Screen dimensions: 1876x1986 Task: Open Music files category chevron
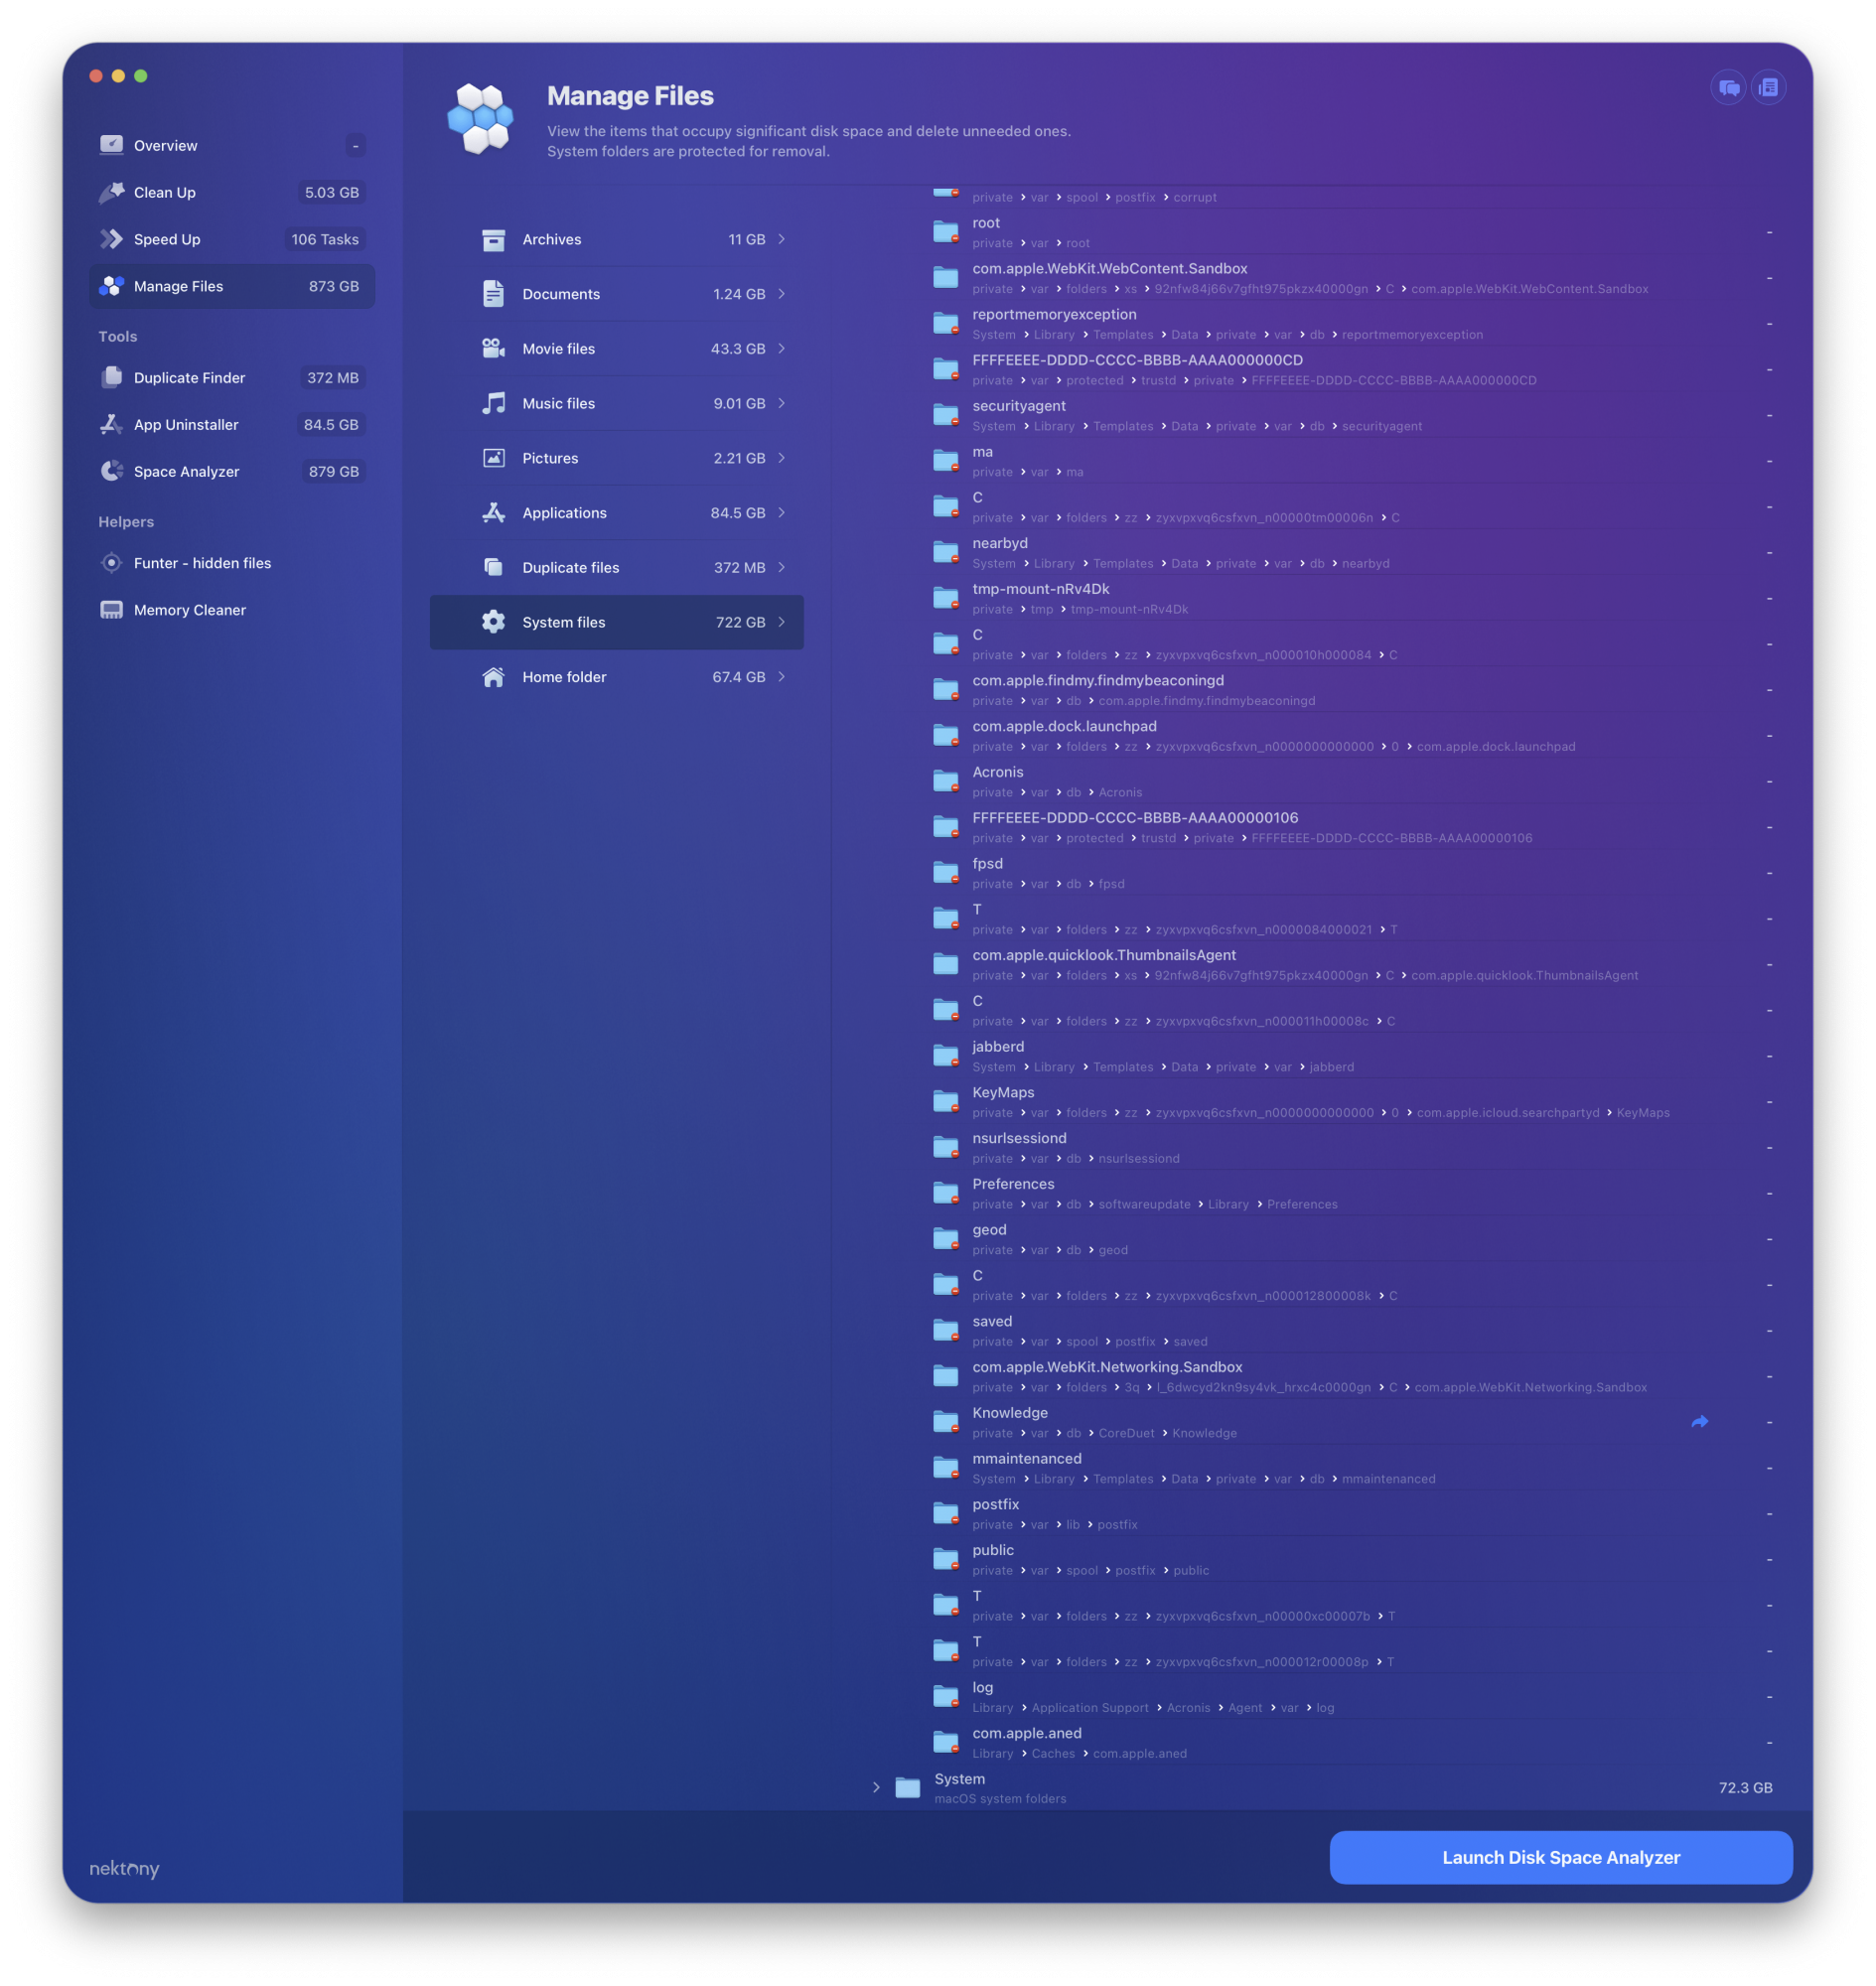click(782, 403)
